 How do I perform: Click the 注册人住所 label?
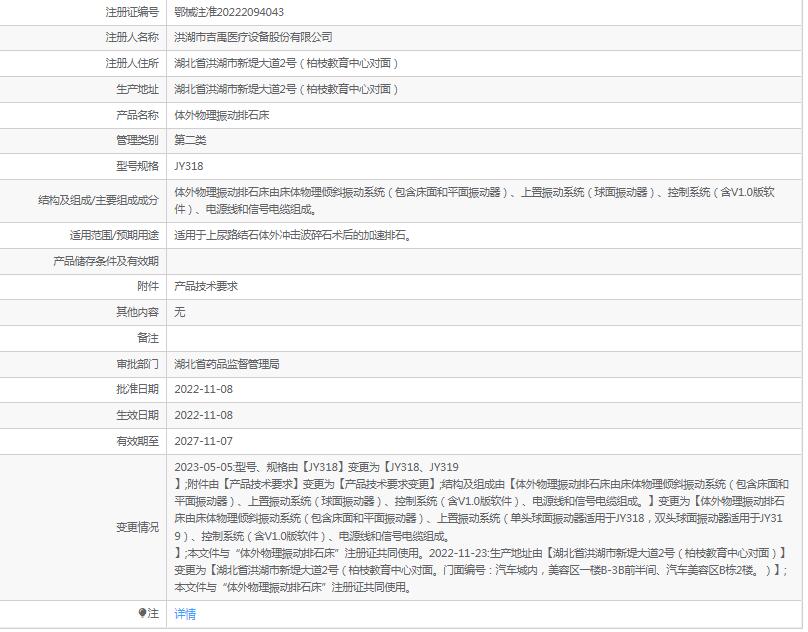(x=132, y=63)
